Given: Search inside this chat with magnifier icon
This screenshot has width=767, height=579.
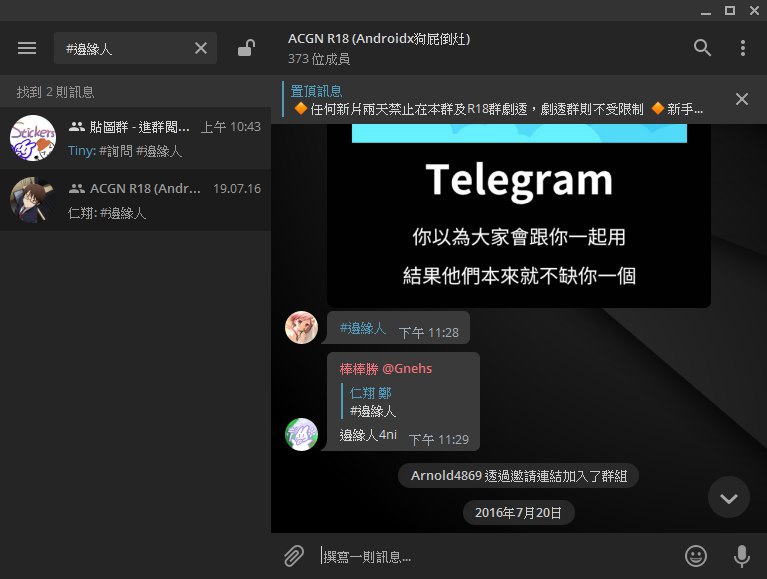Looking at the screenshot, I should (x=702, y=48).
